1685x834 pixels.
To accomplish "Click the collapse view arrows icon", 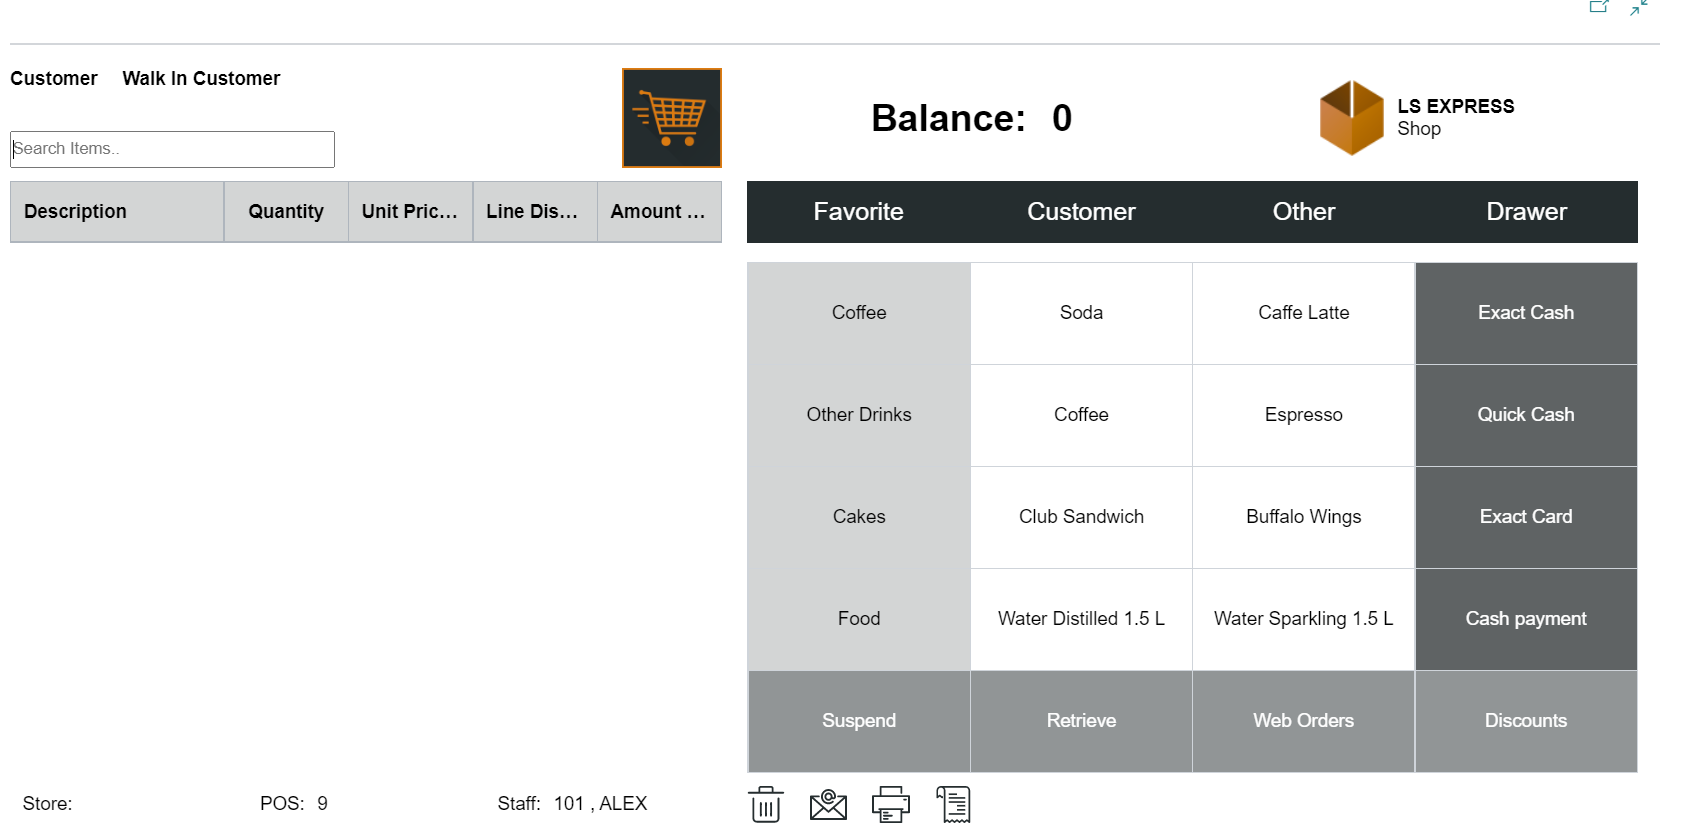I will pos(1639,8).
